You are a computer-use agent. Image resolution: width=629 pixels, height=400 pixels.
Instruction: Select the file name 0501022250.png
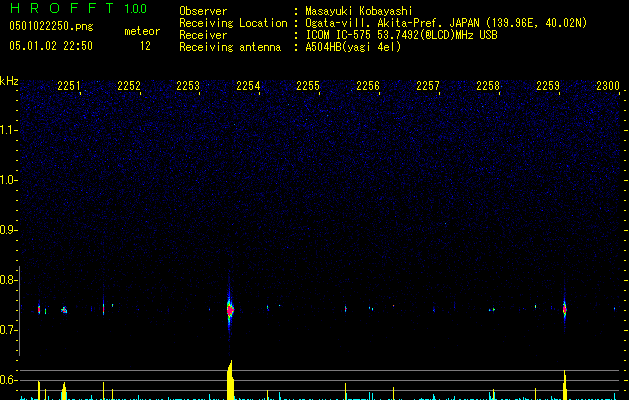51,26
